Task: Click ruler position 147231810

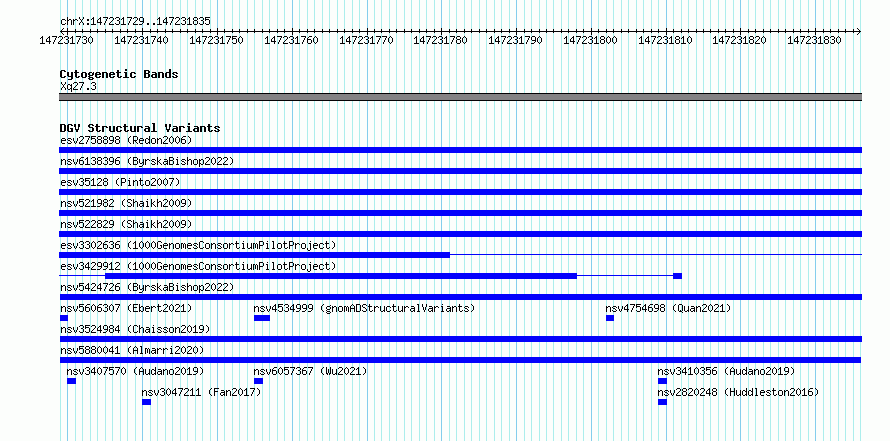Action: tap(665, 40)
